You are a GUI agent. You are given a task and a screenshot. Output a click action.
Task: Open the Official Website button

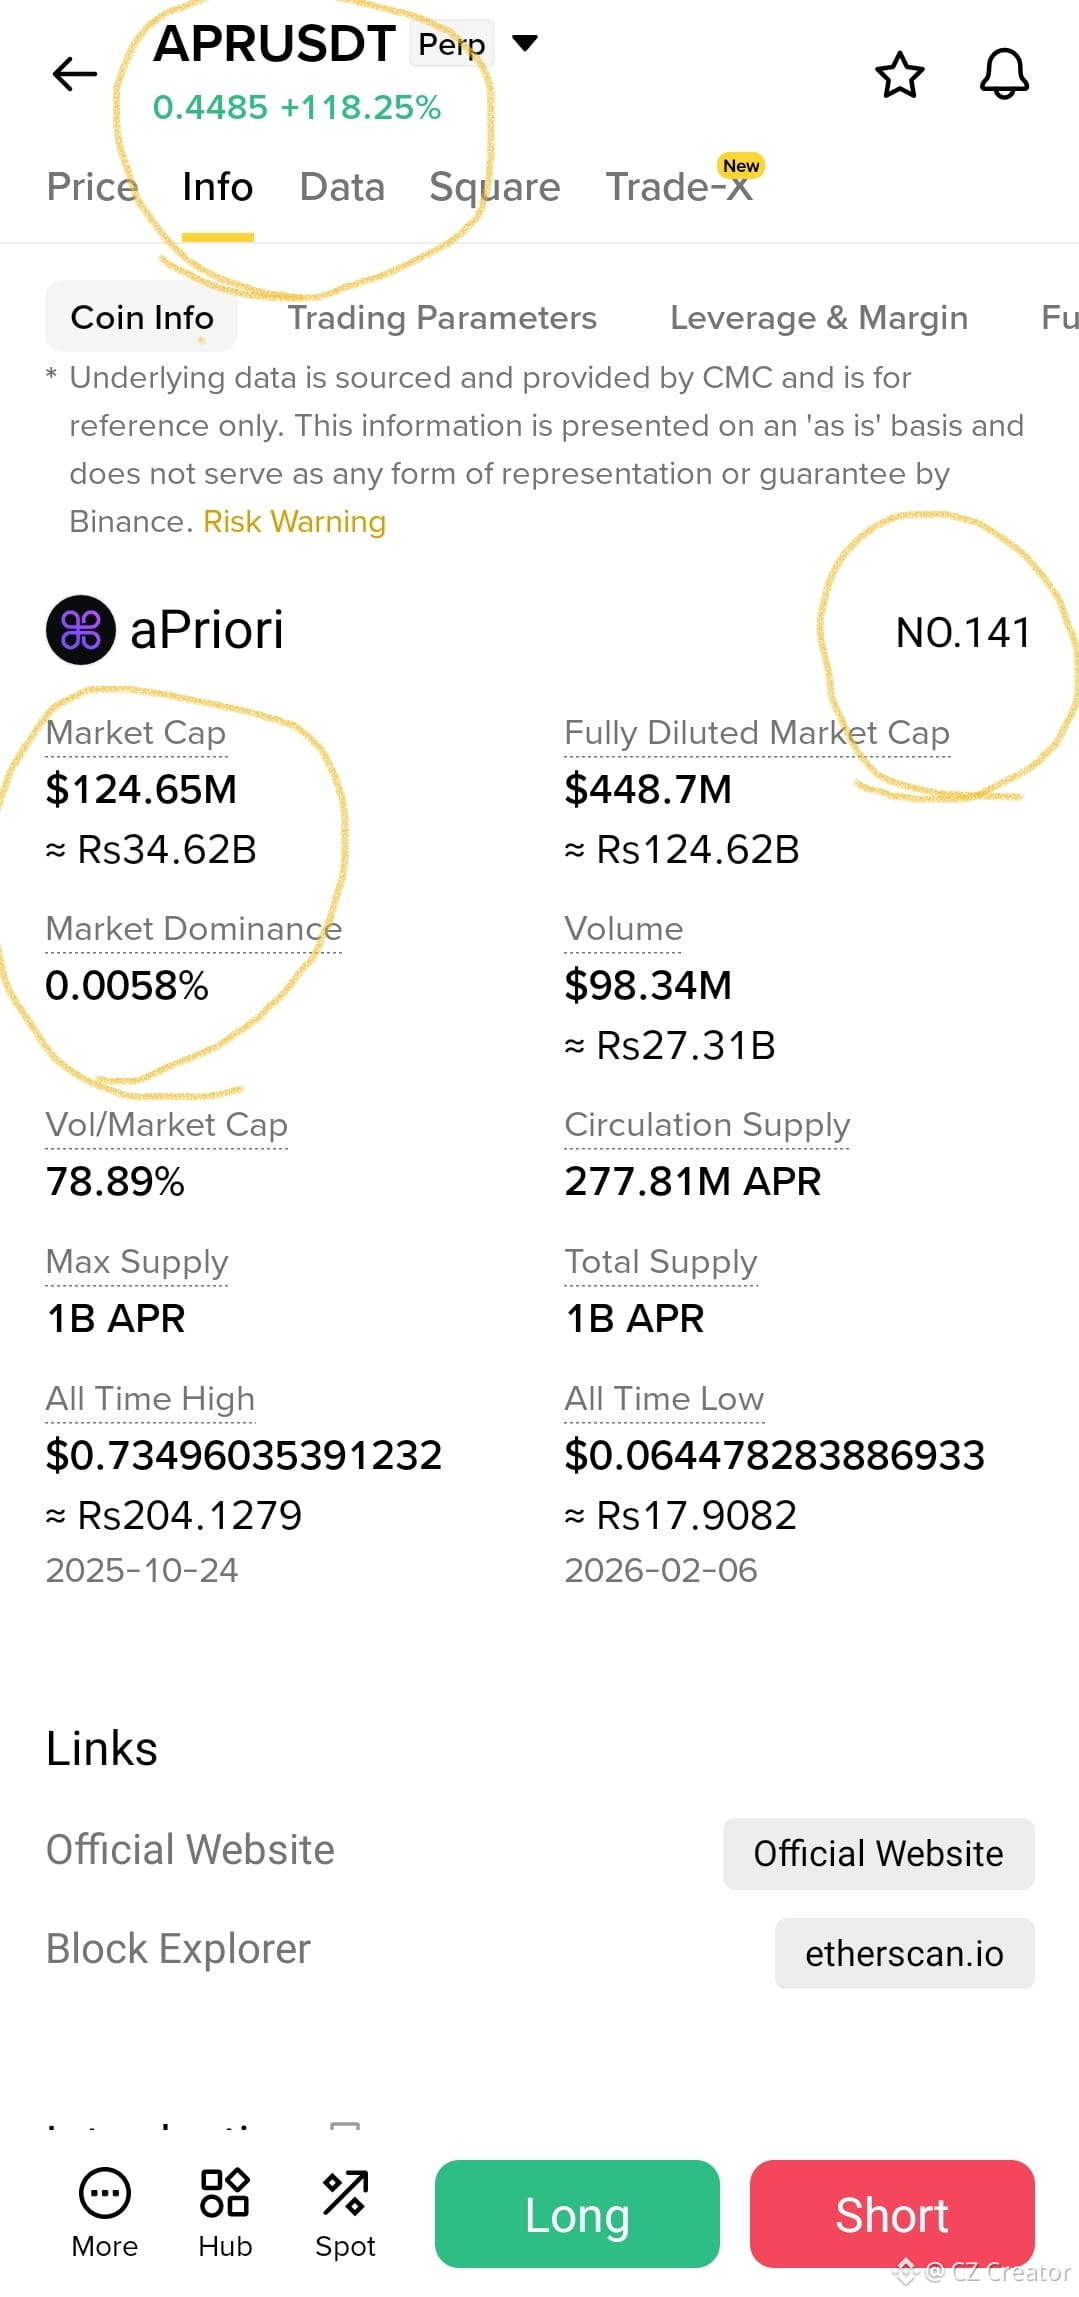point(878,1854)
